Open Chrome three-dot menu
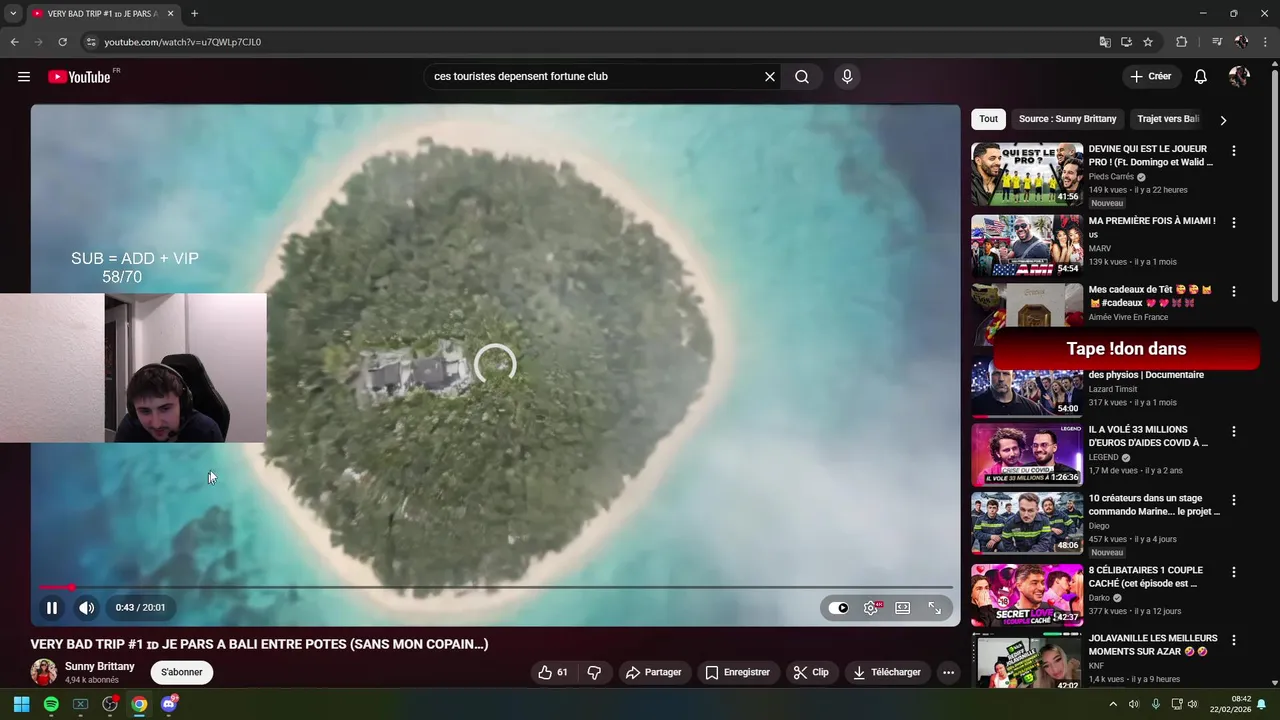This screenshot has height=720, width=1280. pos(1266,42)
